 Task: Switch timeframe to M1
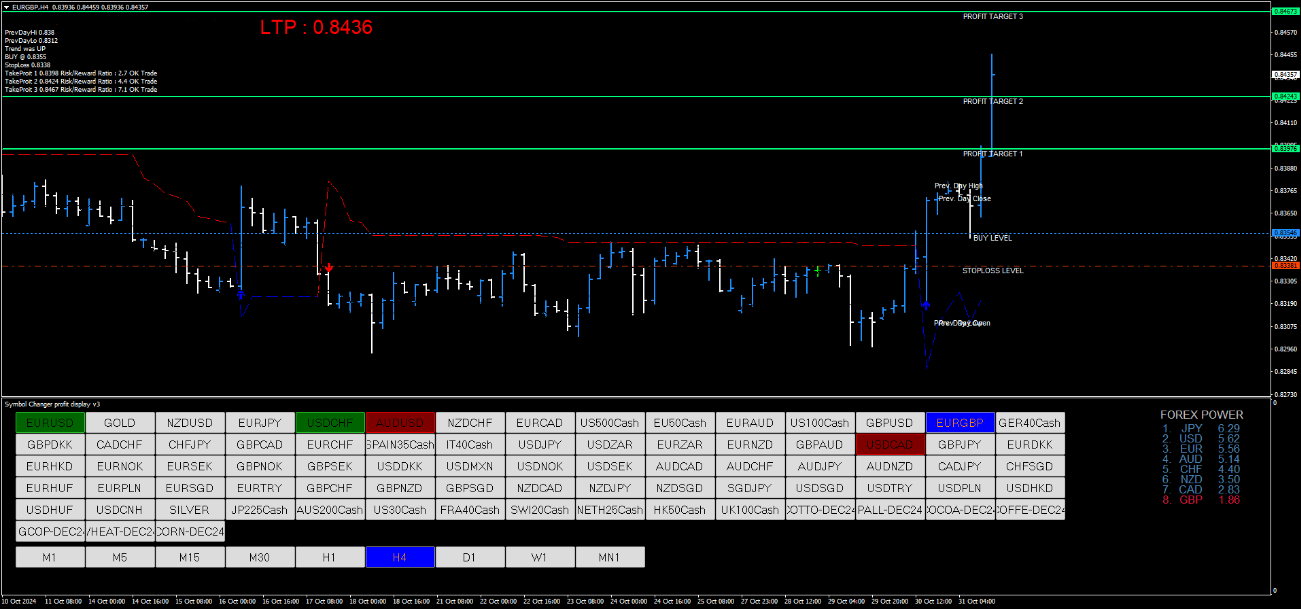click(50, 557)
